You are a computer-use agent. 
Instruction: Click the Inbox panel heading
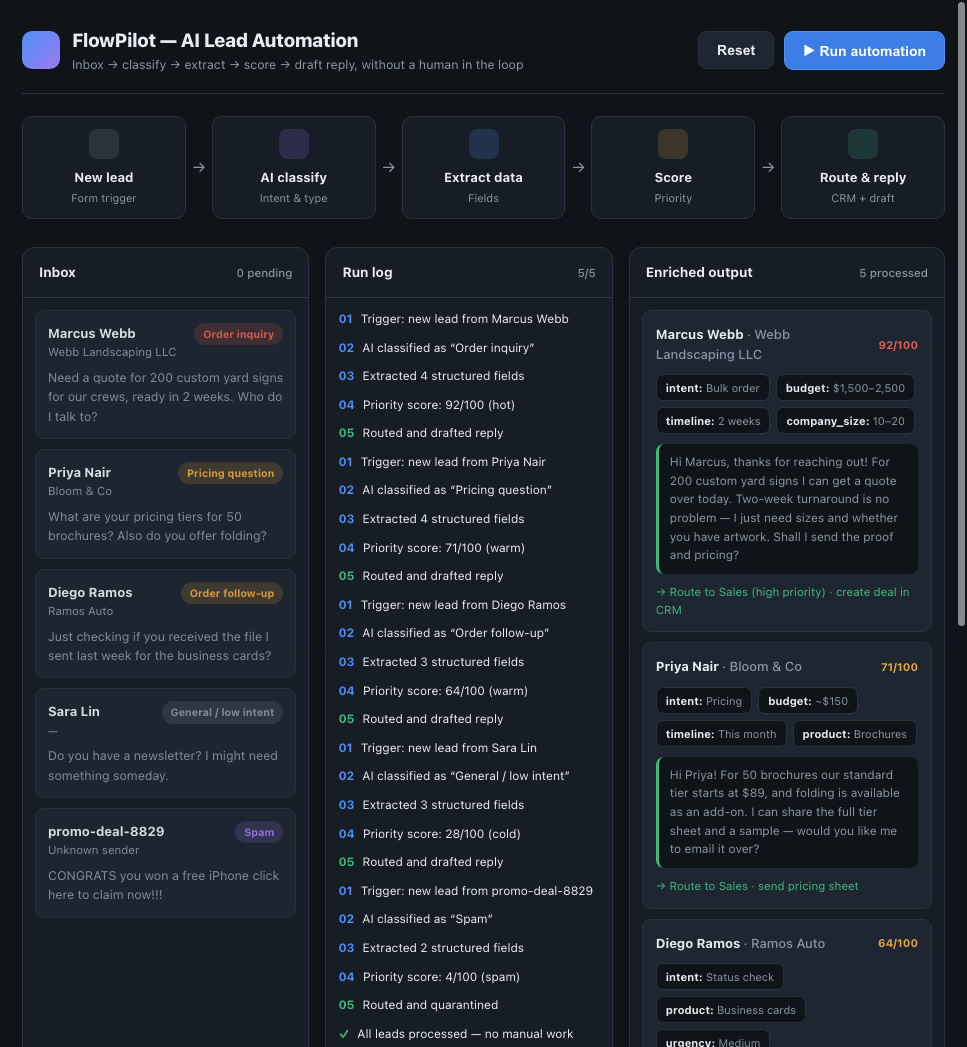[x=57, y=272]
